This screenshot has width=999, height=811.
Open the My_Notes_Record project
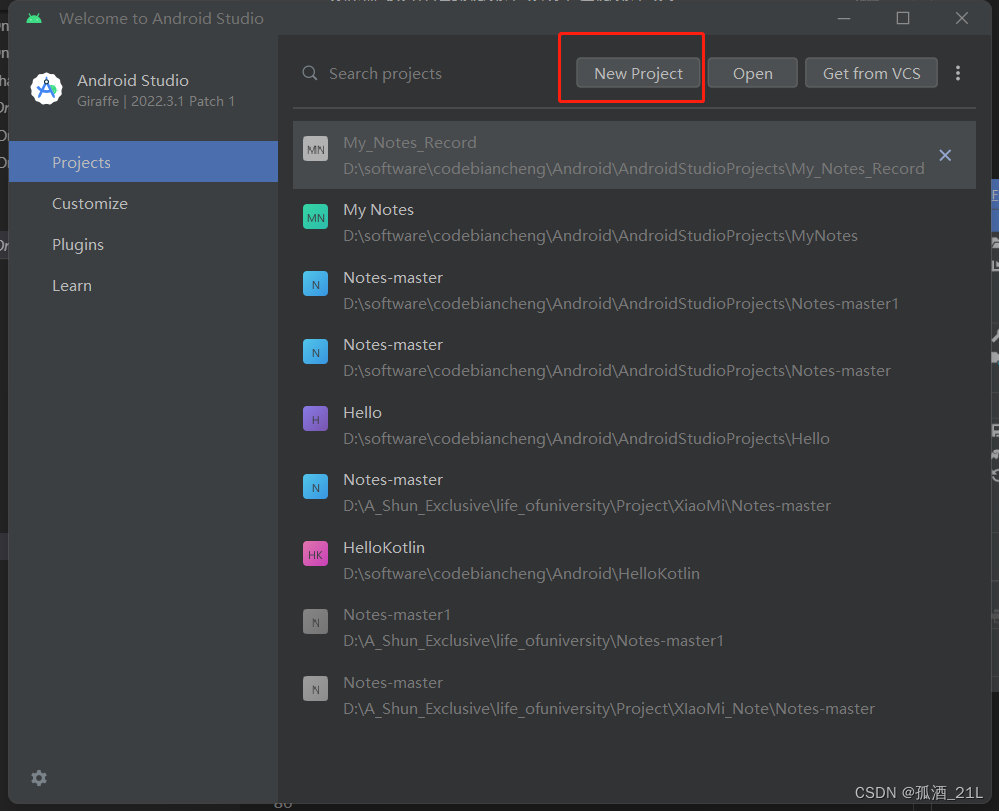tap(634, 155)
